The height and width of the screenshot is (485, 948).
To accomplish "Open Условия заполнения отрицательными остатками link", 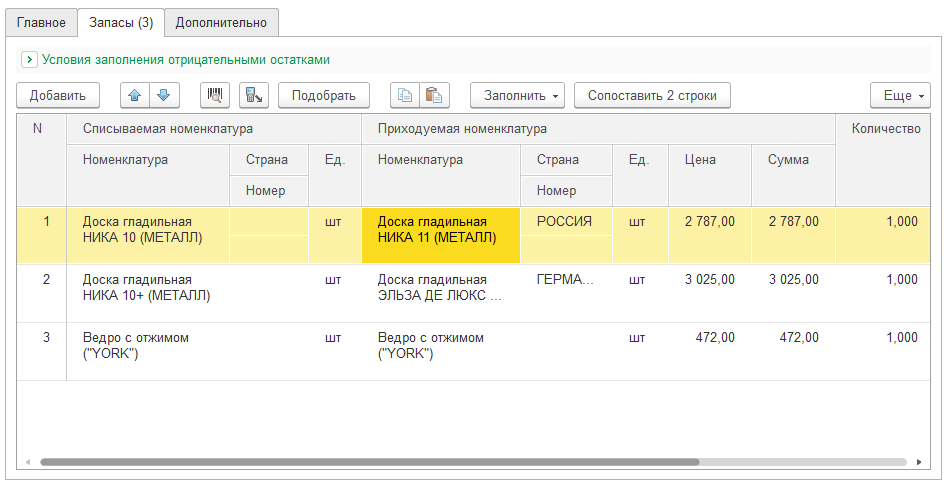I will (x=186, y=60).
